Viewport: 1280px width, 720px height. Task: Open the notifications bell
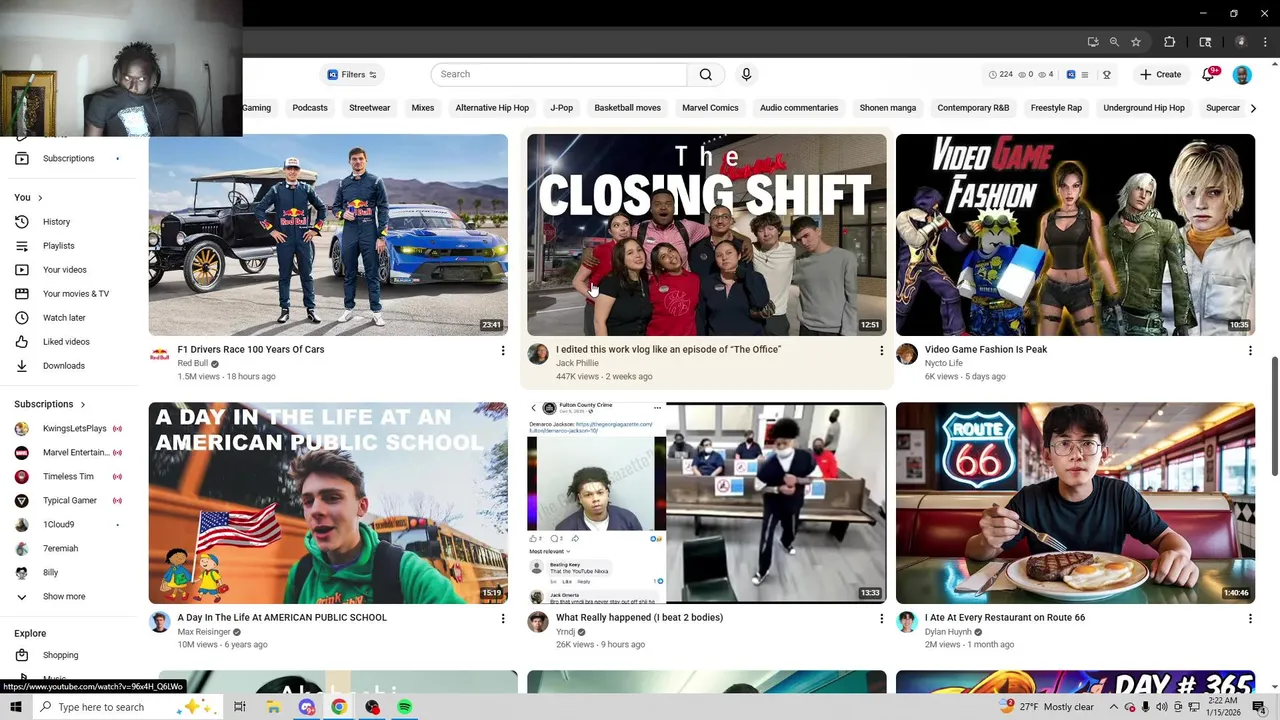tap(1208, 74)
